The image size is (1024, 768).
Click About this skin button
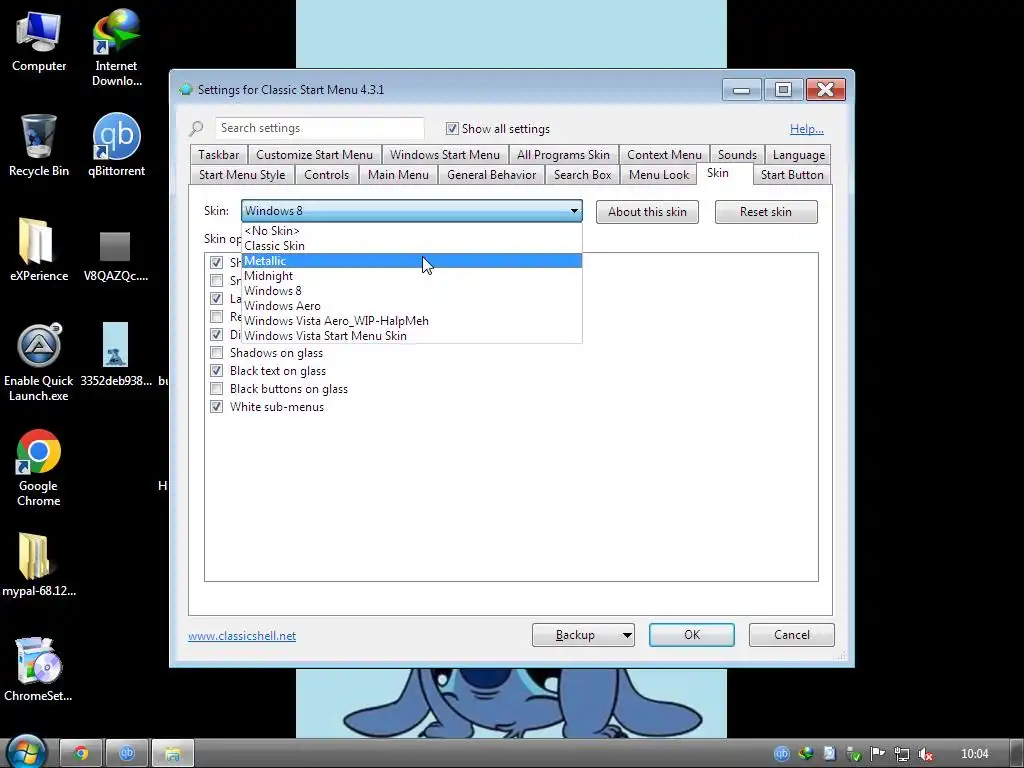(647, 212)
